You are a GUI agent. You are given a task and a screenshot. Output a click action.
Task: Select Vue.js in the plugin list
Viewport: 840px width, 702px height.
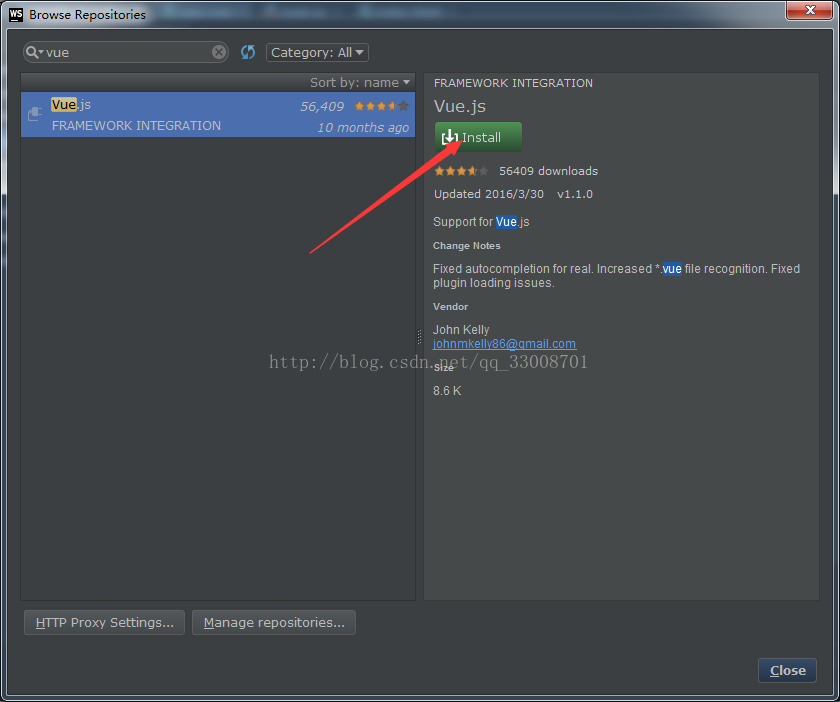point(218,114)
